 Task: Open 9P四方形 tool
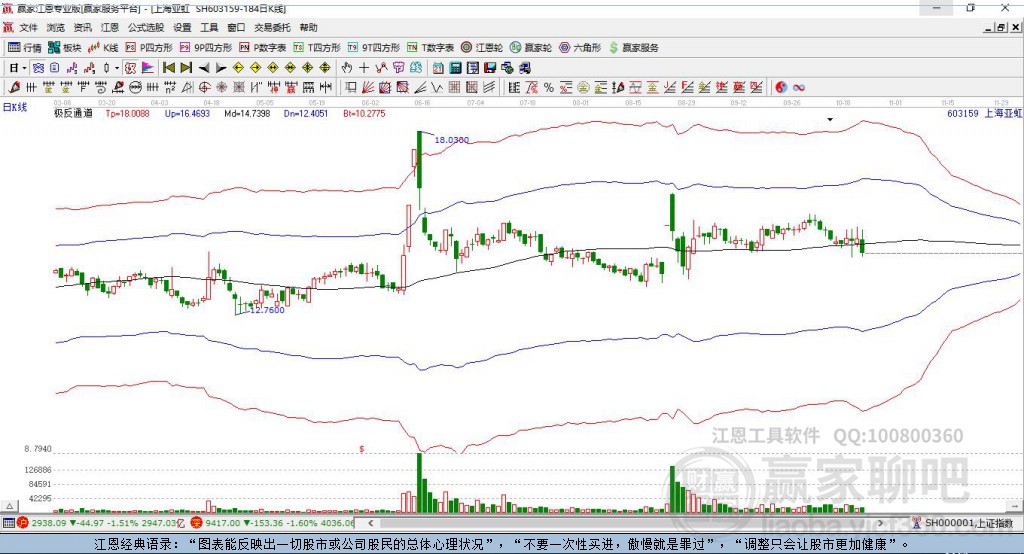coord(206,48)
